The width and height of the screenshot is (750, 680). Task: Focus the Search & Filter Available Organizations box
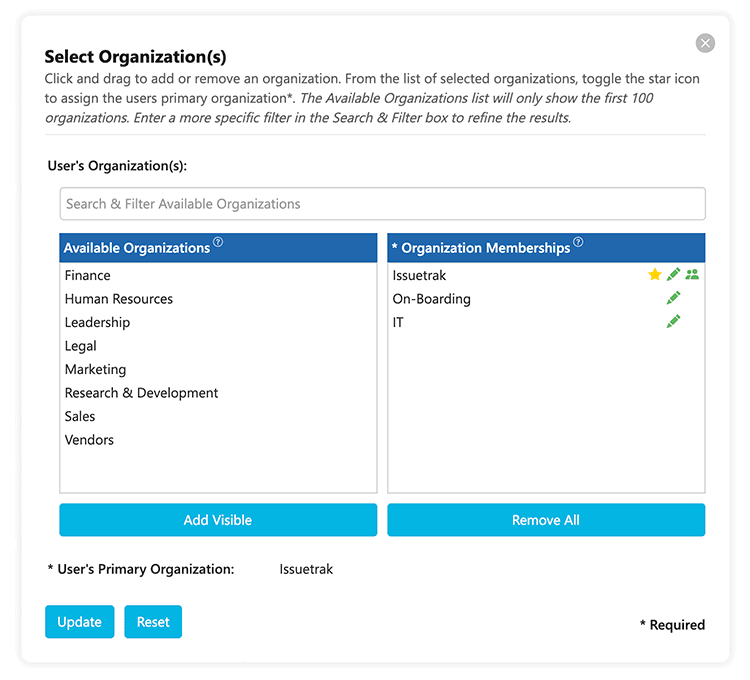tap(383, 204)
